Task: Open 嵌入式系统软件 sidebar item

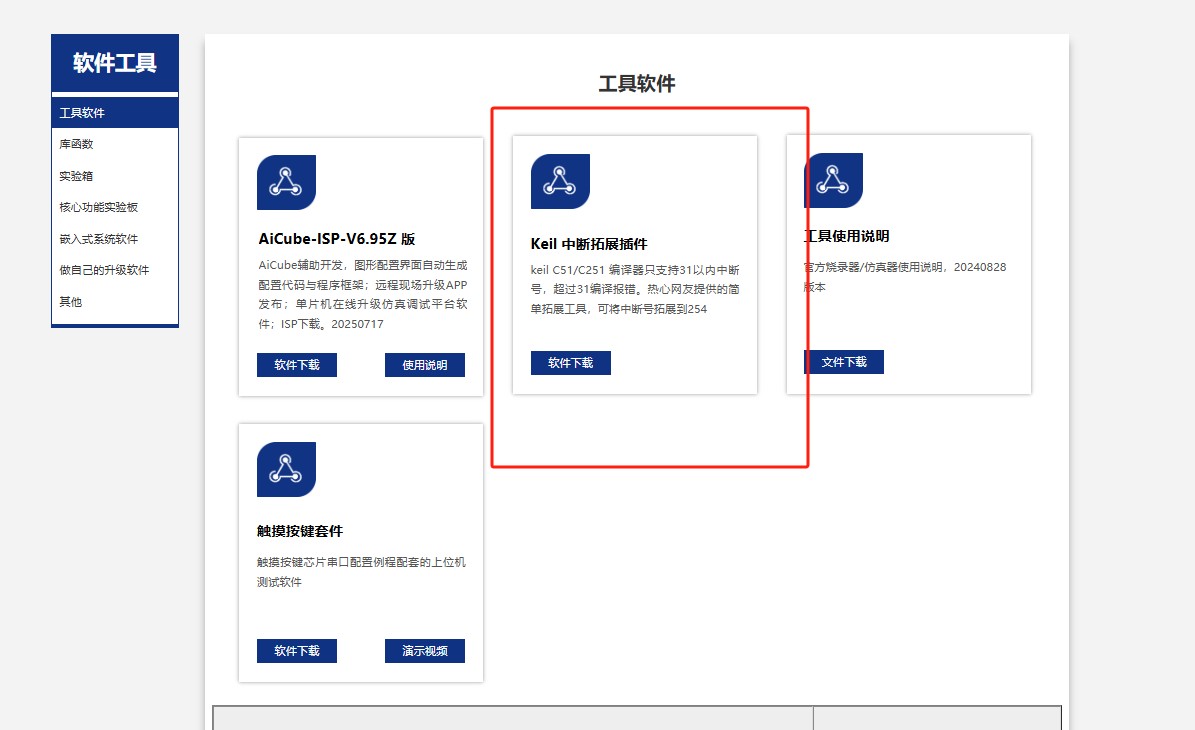Action: click(114, 239)
